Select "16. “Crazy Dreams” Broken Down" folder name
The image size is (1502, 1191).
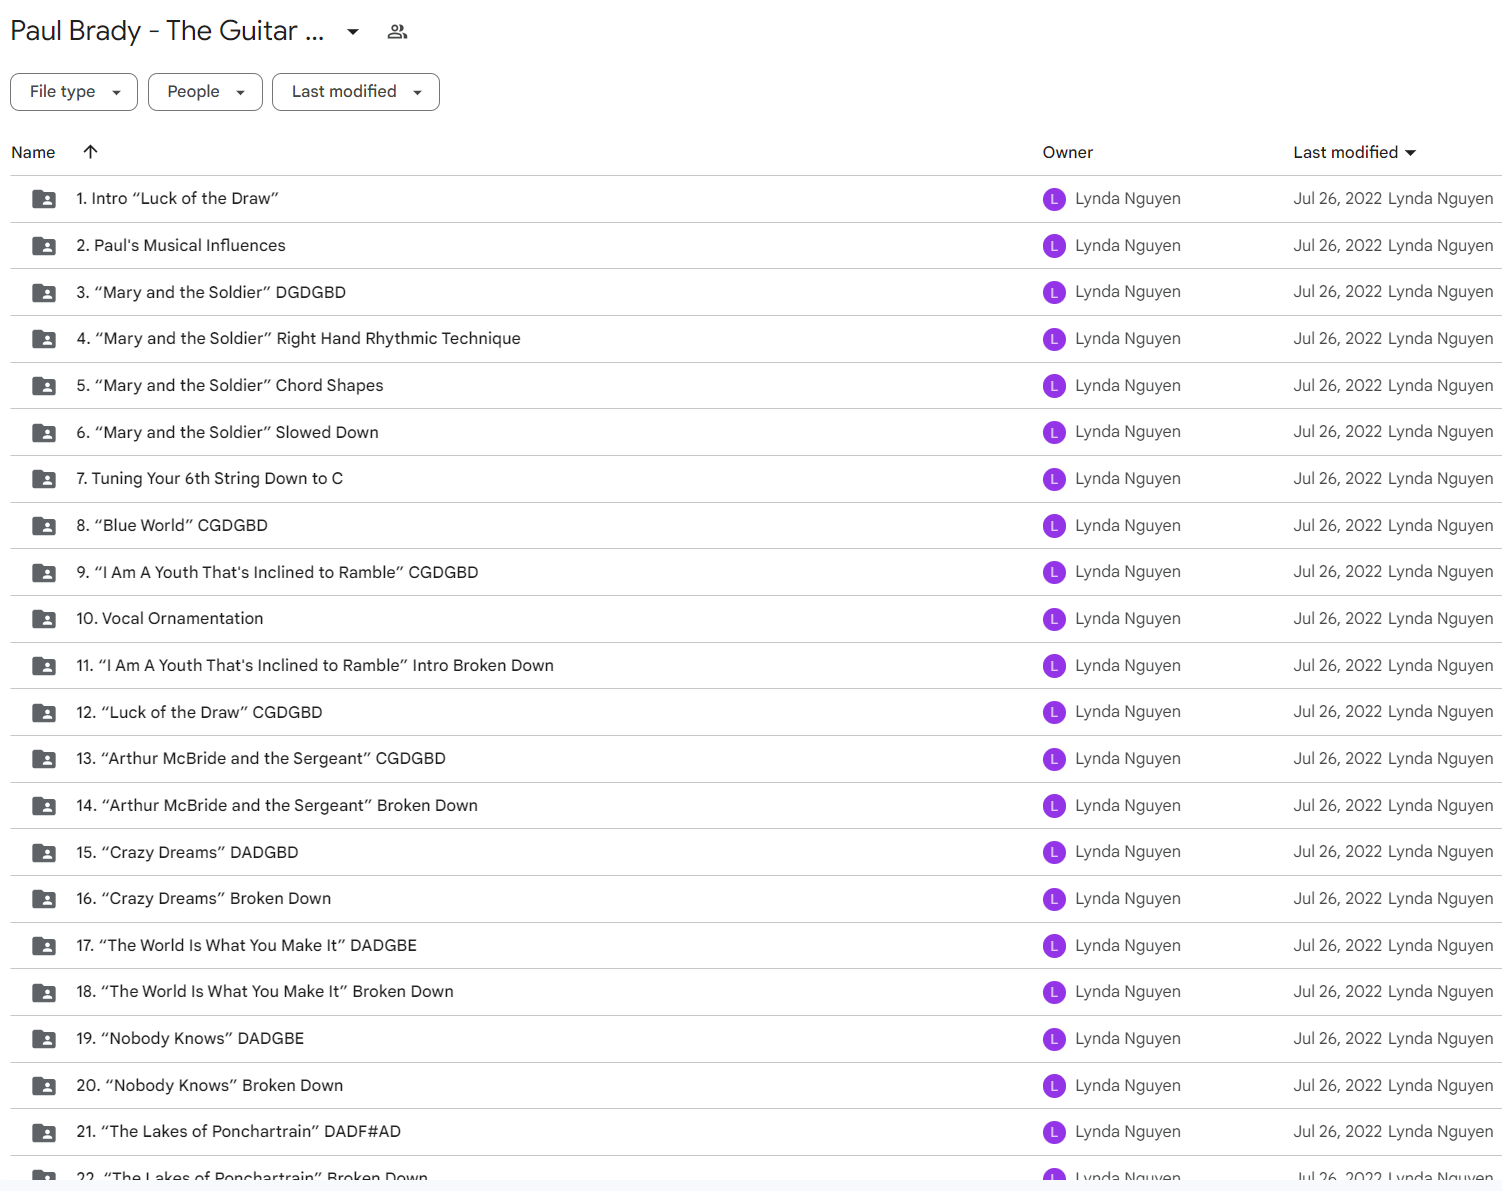[x=204, y=899]
